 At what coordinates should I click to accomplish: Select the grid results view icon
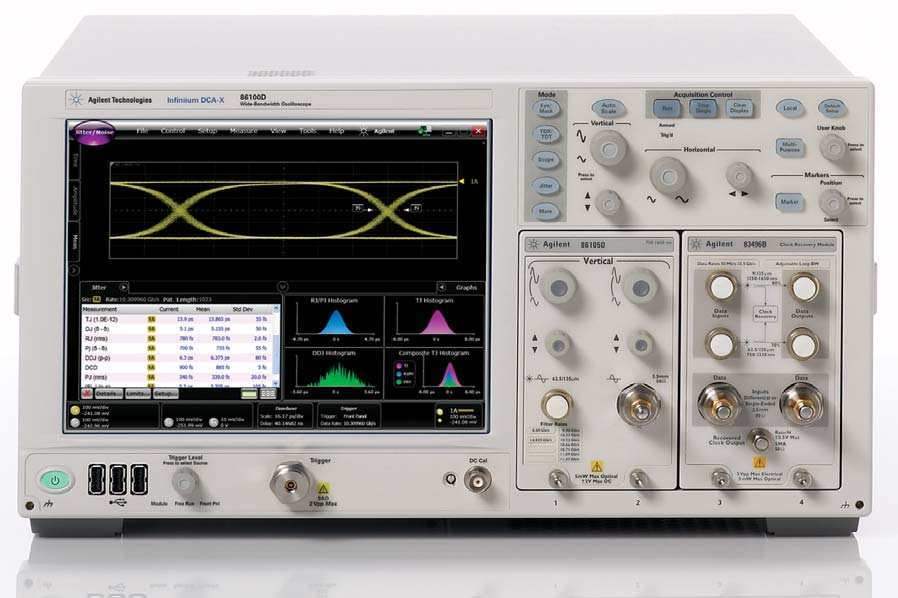268,393
